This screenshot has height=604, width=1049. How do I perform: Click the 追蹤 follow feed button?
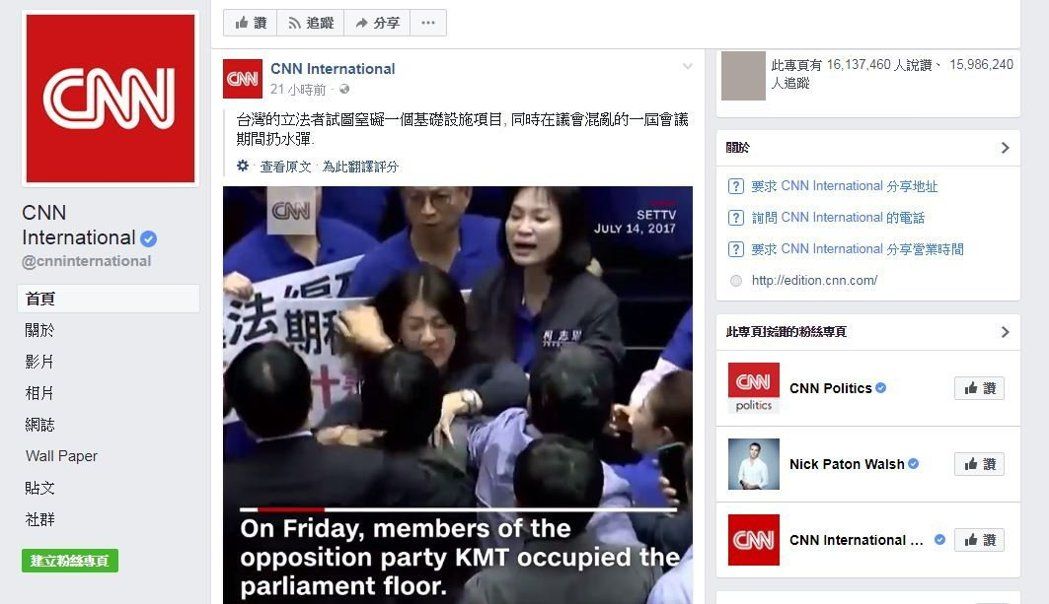pyautogui.click(x=310, y=23)
